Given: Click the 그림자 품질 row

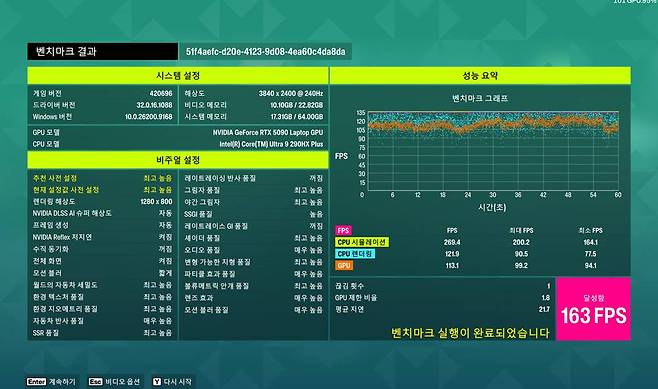Looking at the screenshot, I should click(253, 190).
